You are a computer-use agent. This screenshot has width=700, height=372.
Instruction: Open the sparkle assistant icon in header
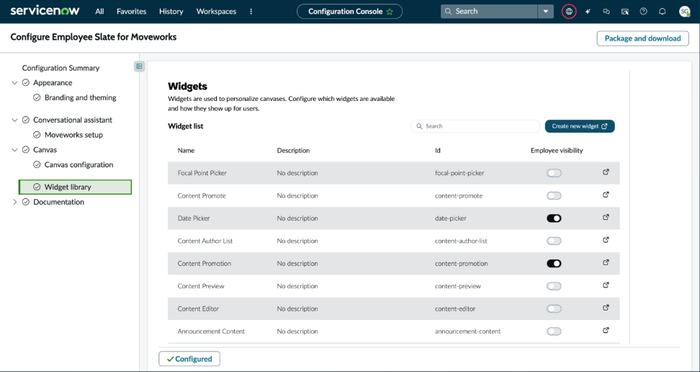tap(588, 12)
